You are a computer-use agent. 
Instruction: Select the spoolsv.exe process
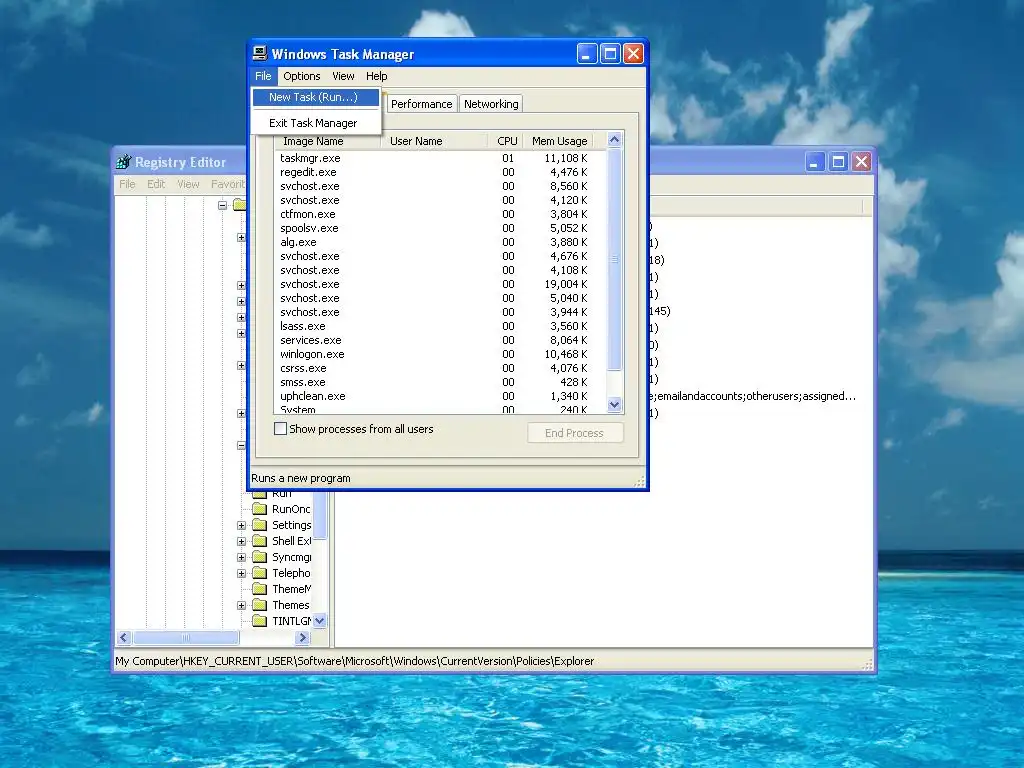coord(309,229)
